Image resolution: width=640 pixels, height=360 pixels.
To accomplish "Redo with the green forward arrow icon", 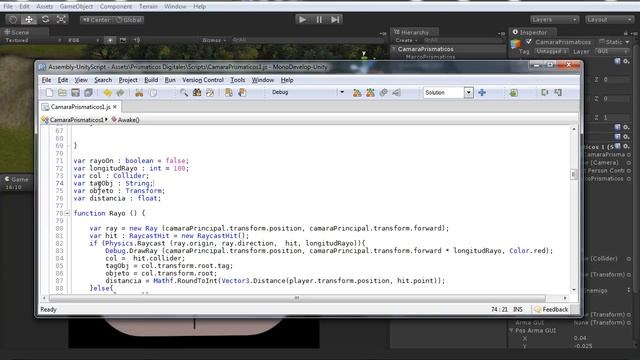I will [120, 93].
